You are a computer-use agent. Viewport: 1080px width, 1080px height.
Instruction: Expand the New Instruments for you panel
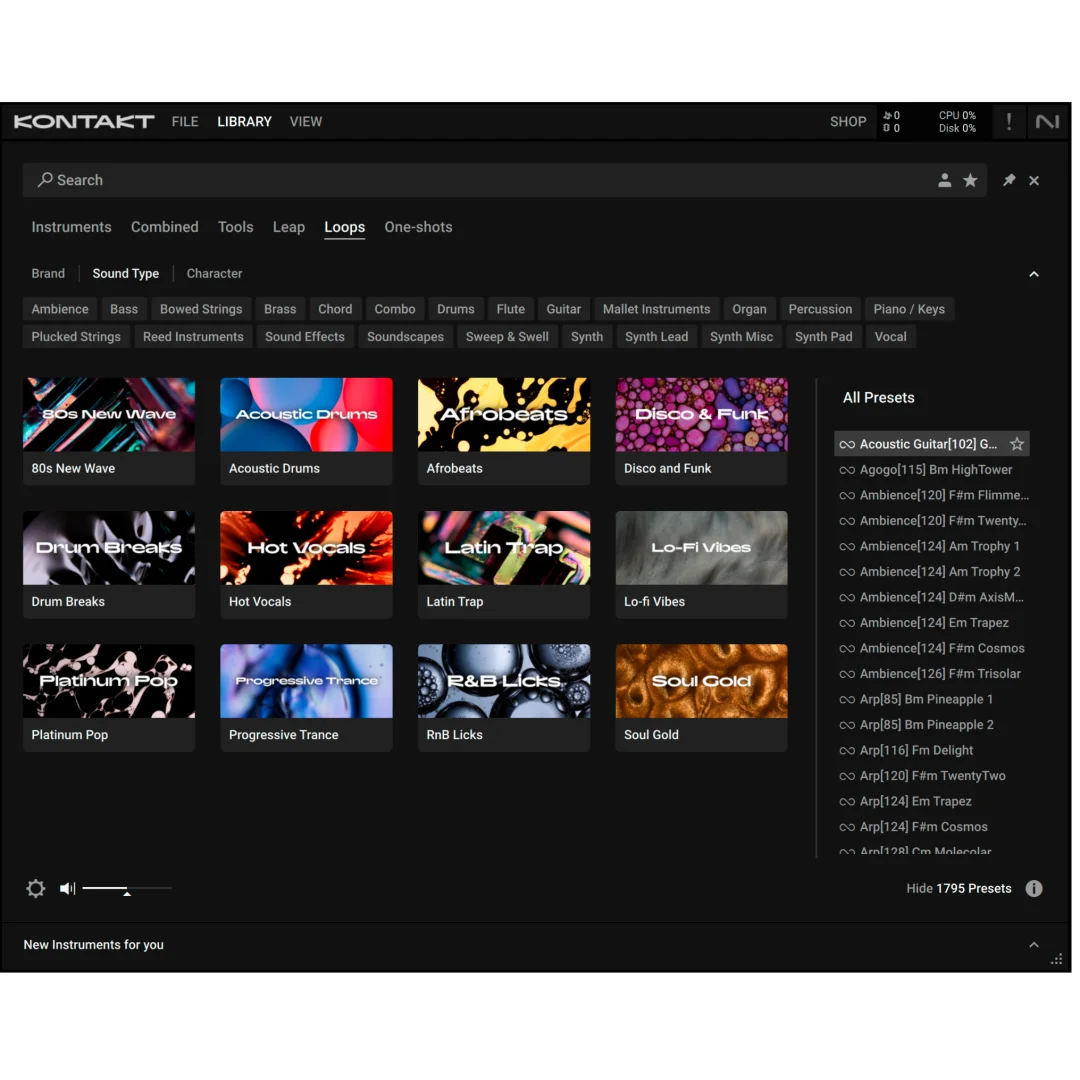tap(1034, 945)
